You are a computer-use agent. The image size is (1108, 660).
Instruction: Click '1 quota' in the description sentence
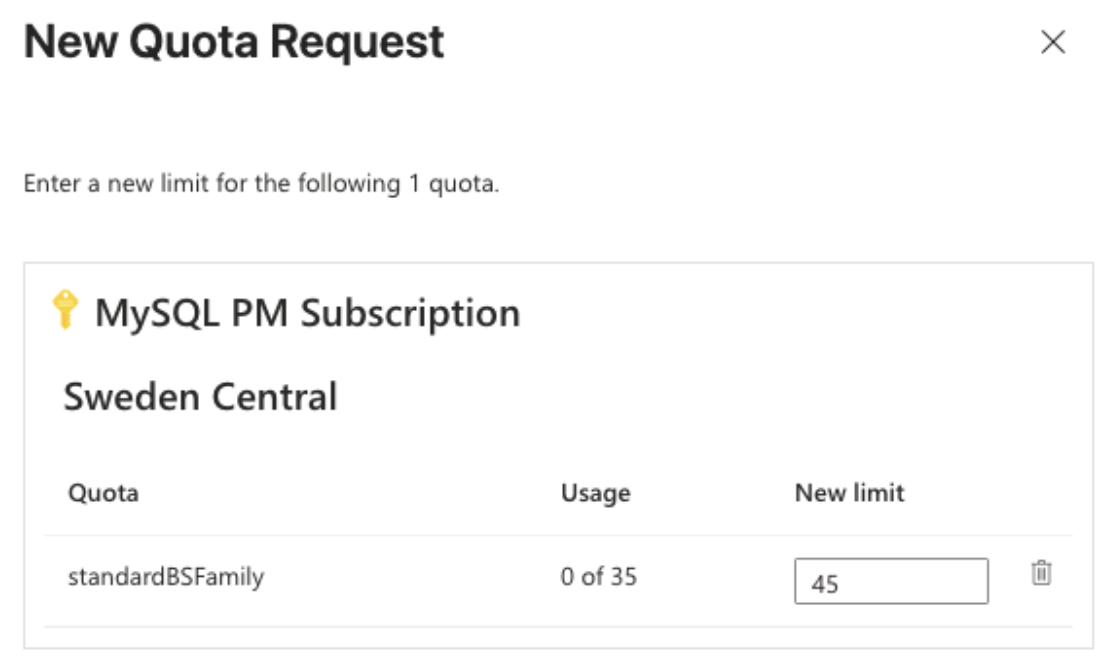tap(454, 184)
